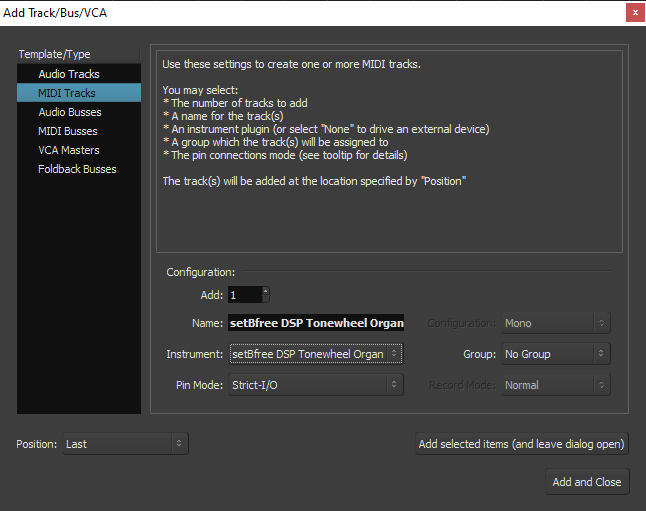Click the pin connections mode help line
The image size is (646, 511).
point(285,155)
